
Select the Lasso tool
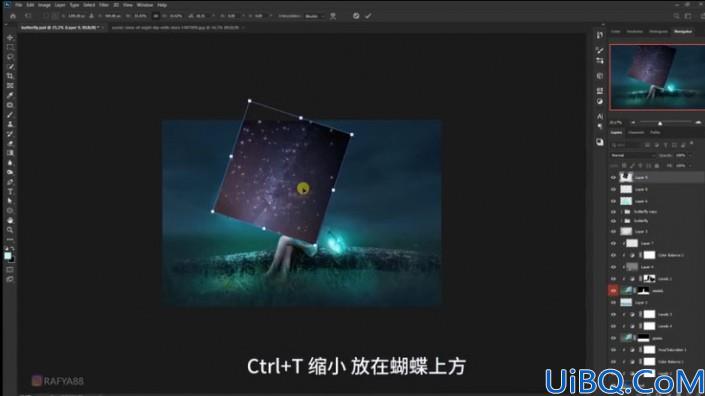point(10,57)
